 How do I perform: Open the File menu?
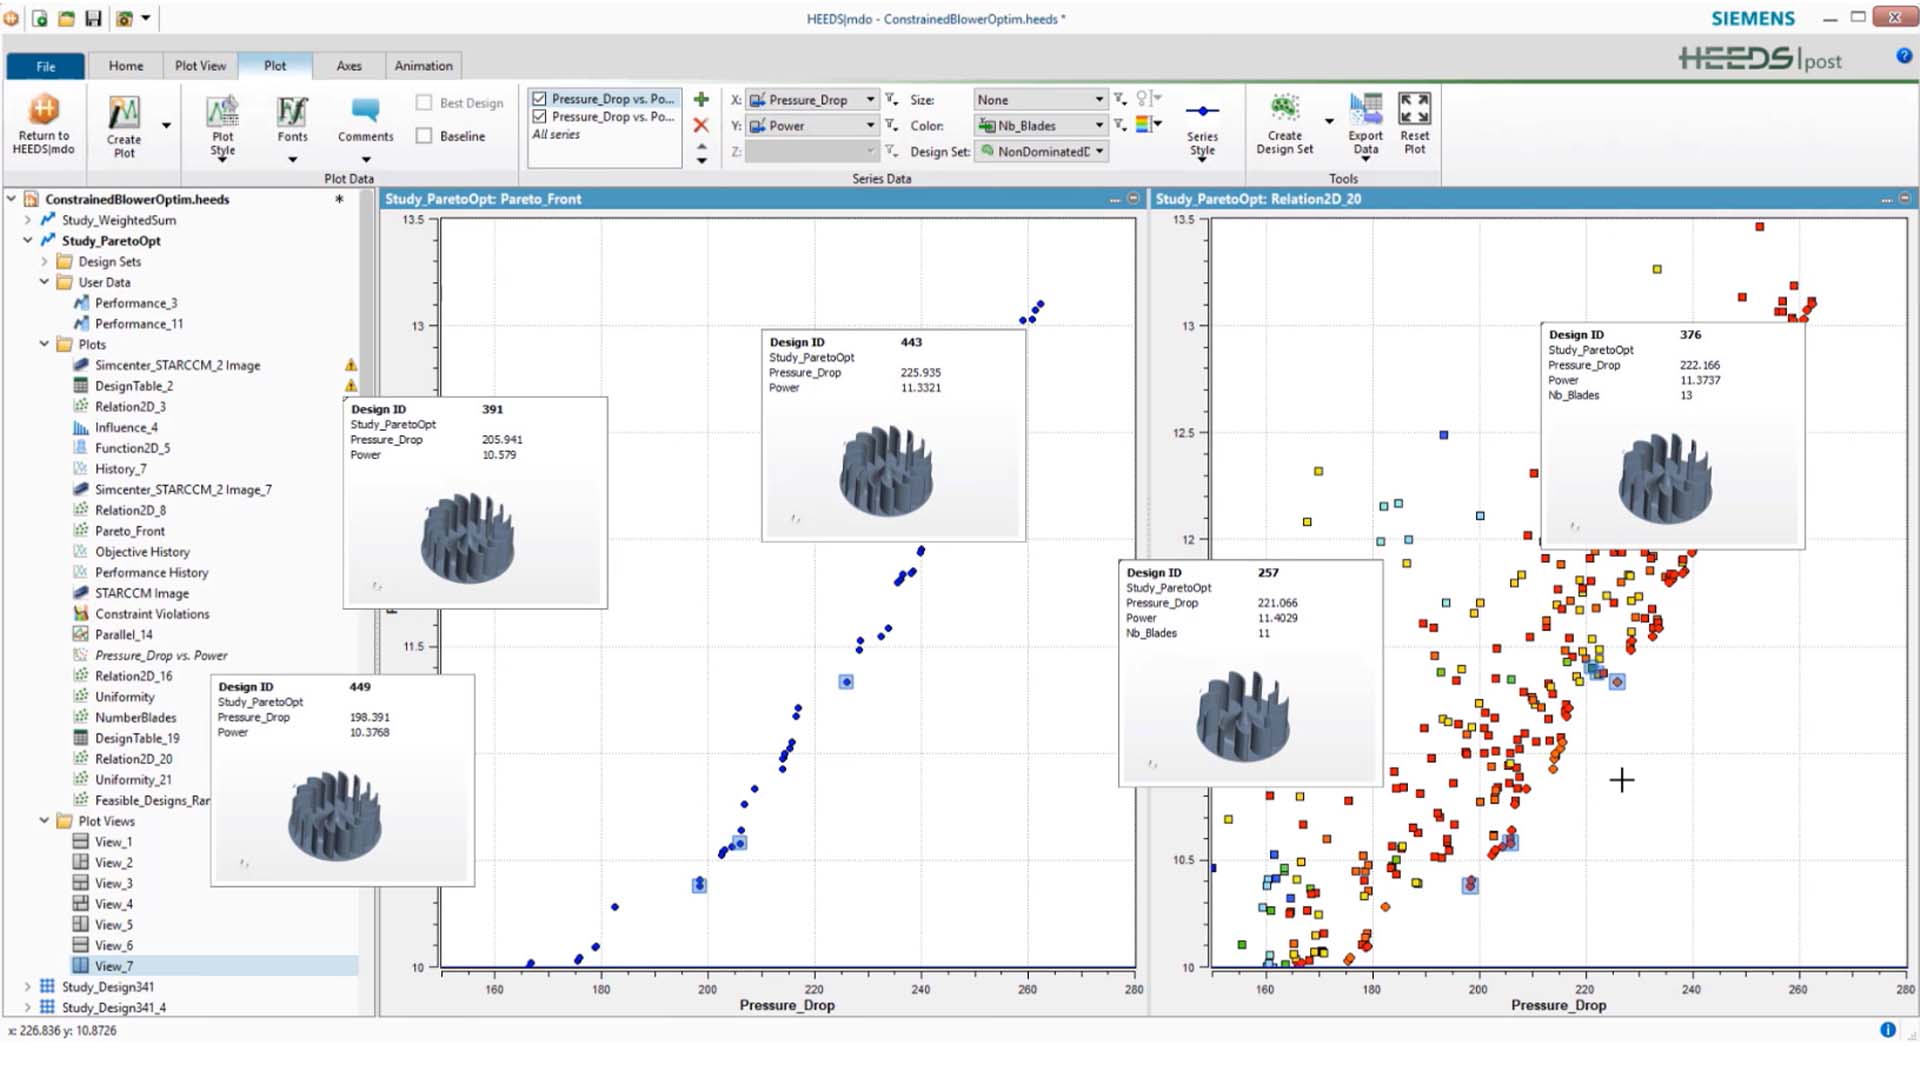point(44,65)
